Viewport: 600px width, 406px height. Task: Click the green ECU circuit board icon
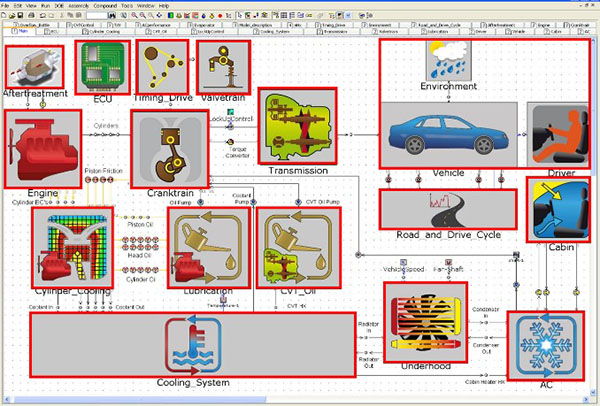[x=103, y=67]
